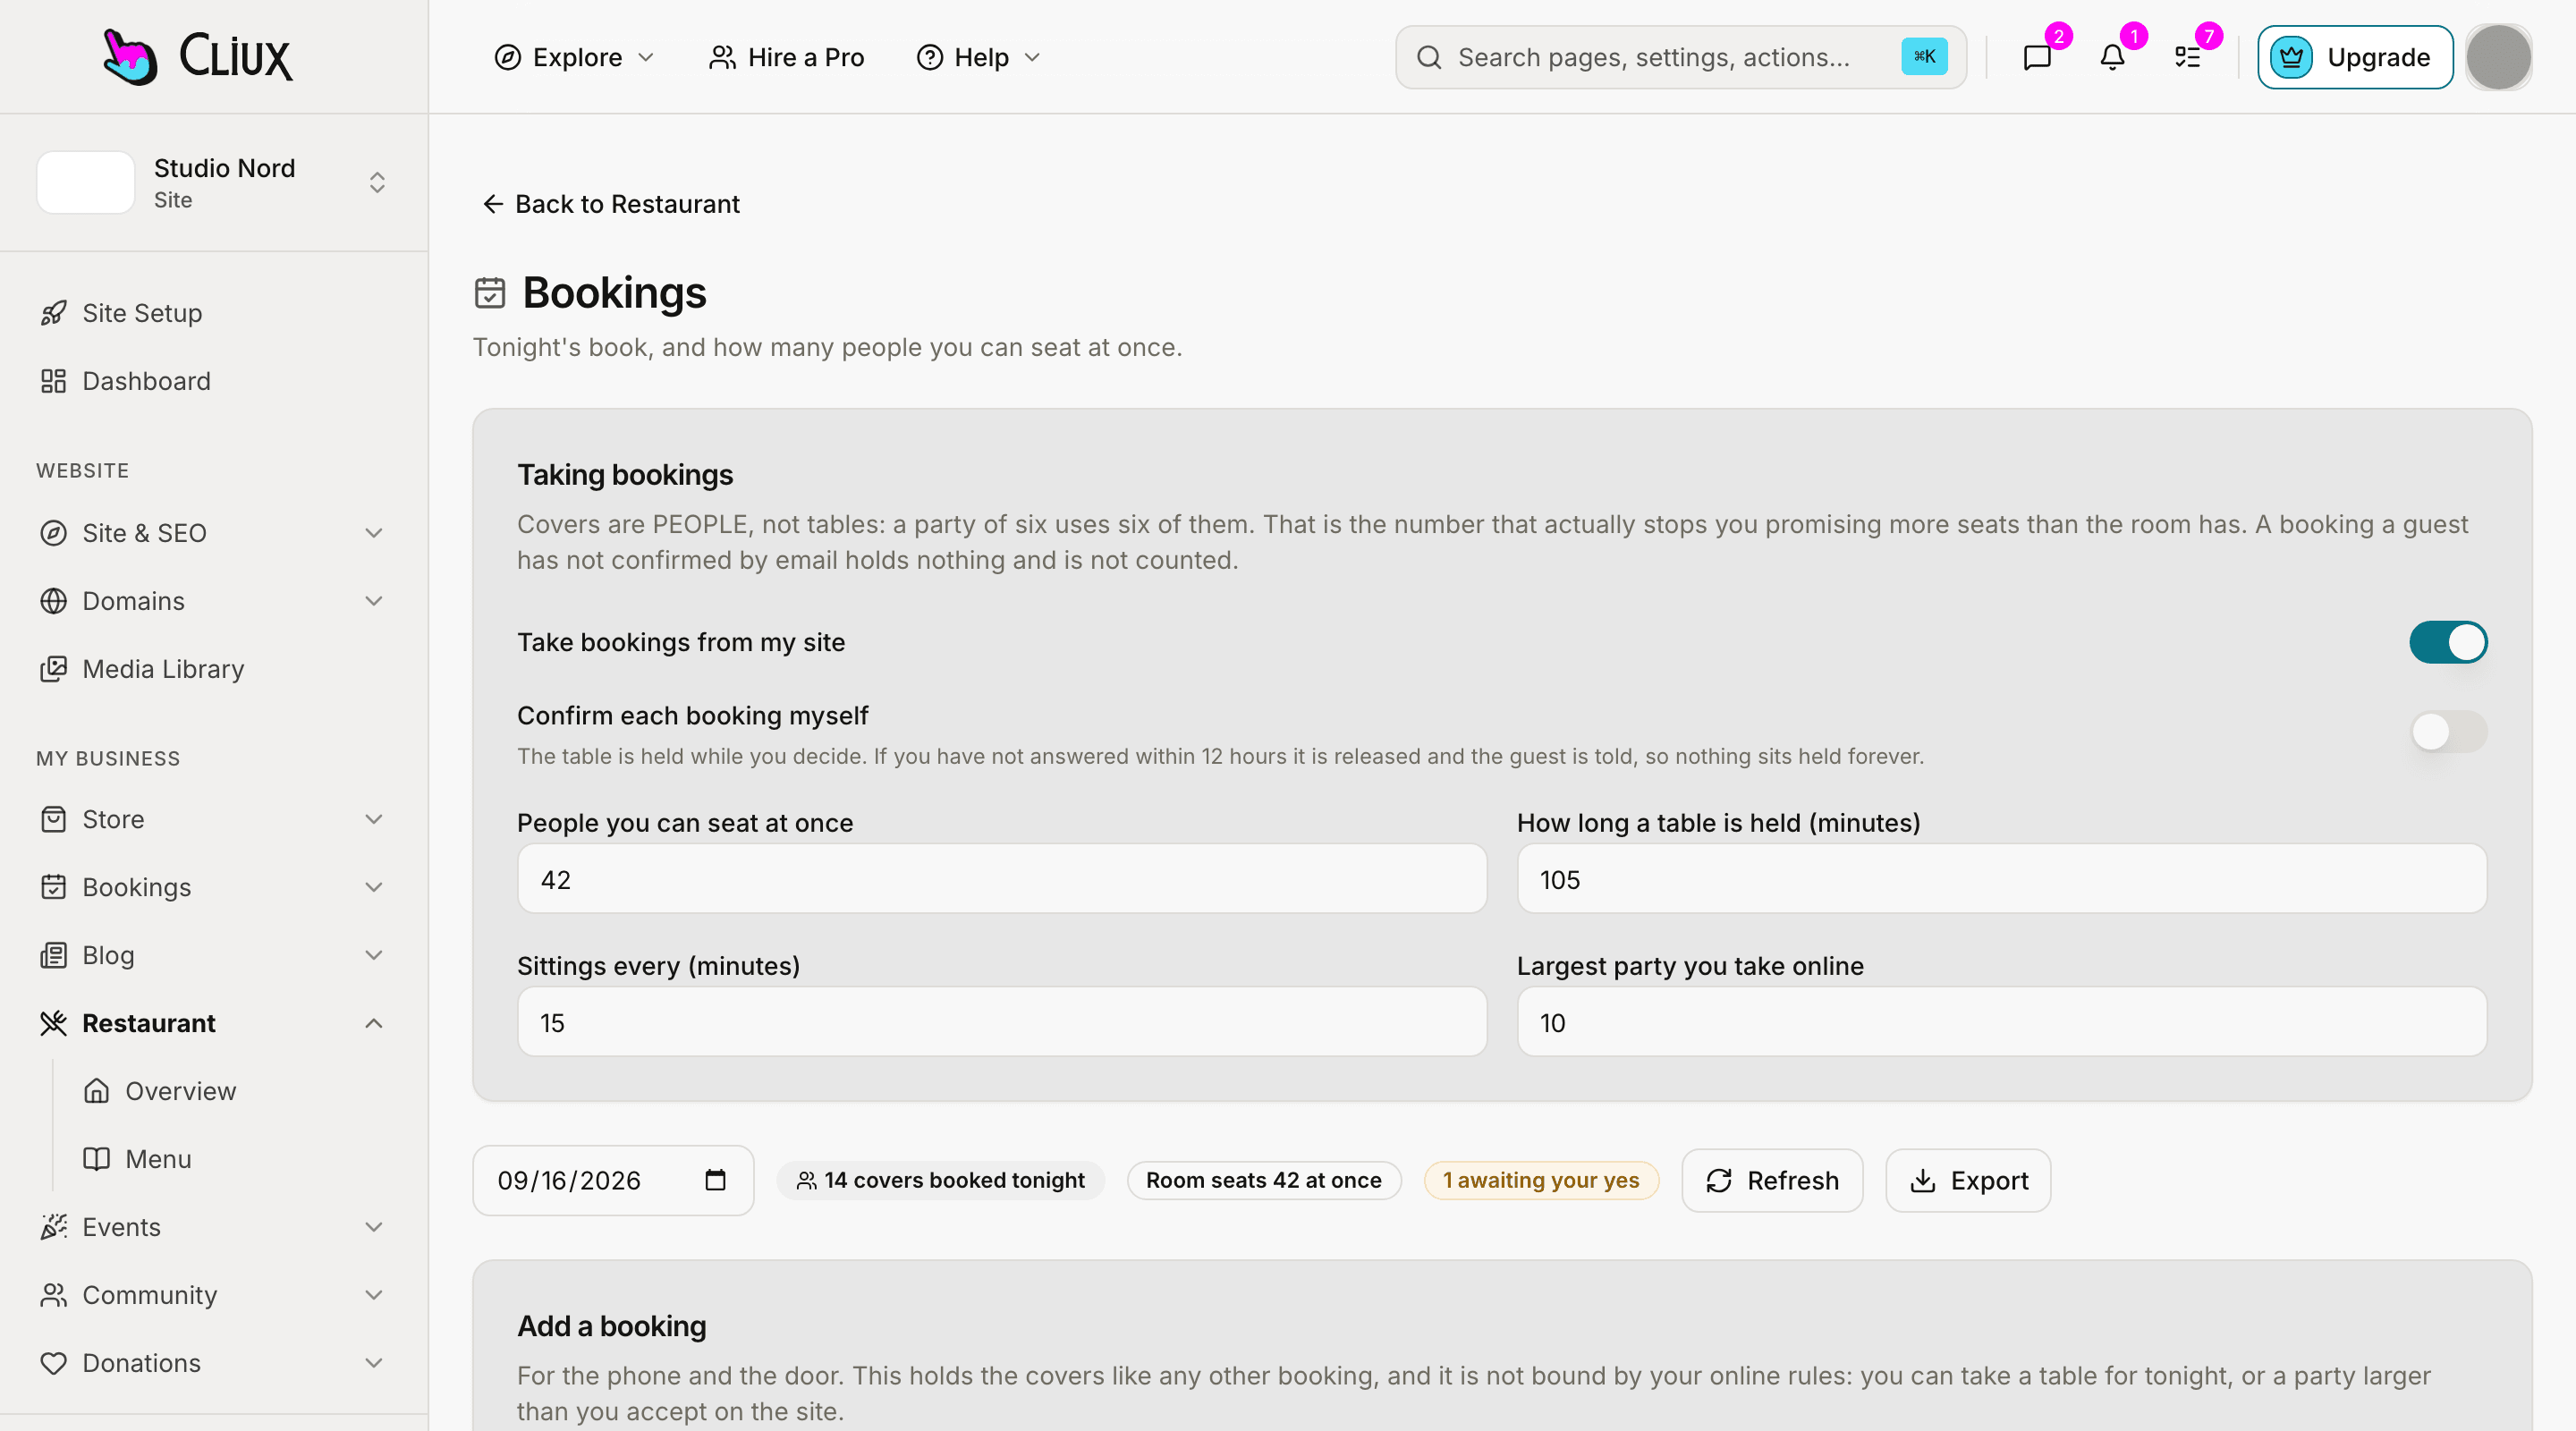The width and height of the screenshot is (2576, 1431).
Task: Expand the Site & SEO section chevron
Action: pyautogui.click(x=374, y=534)
